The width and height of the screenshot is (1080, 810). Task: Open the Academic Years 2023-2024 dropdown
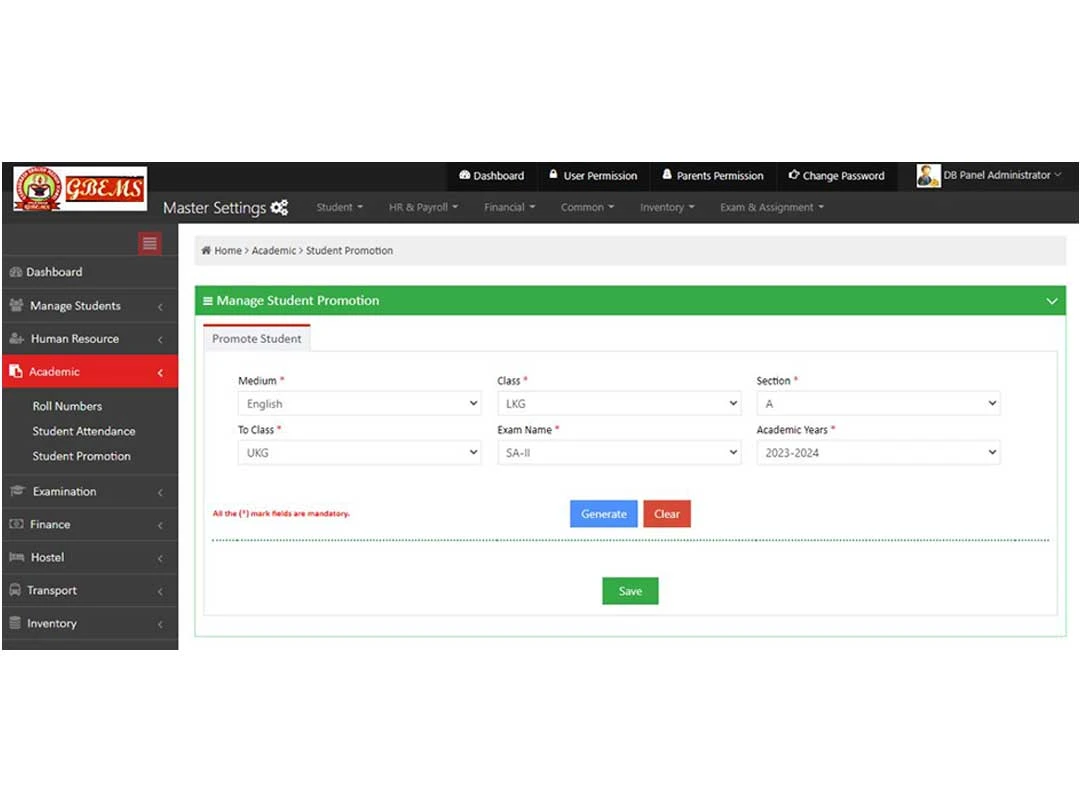pos(878,452)
